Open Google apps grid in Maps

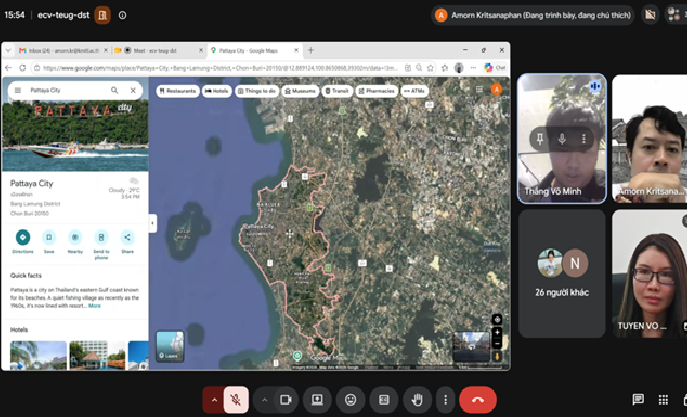tap(479, 90)
